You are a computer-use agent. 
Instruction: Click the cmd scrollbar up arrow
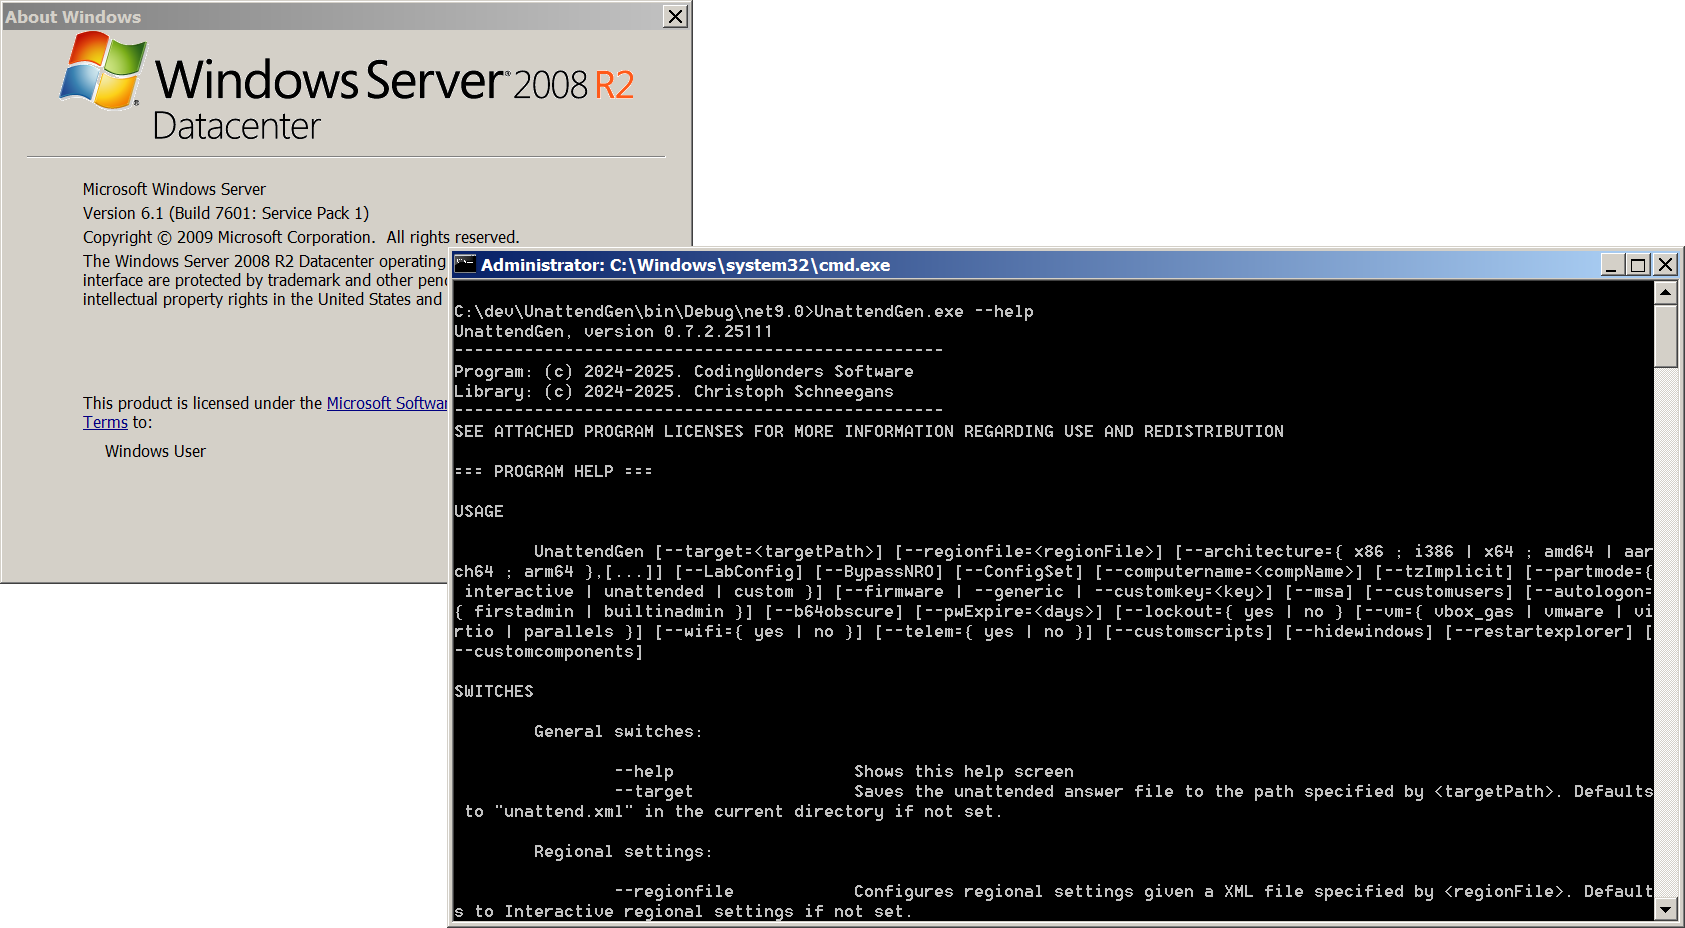tap(1665, 293)
